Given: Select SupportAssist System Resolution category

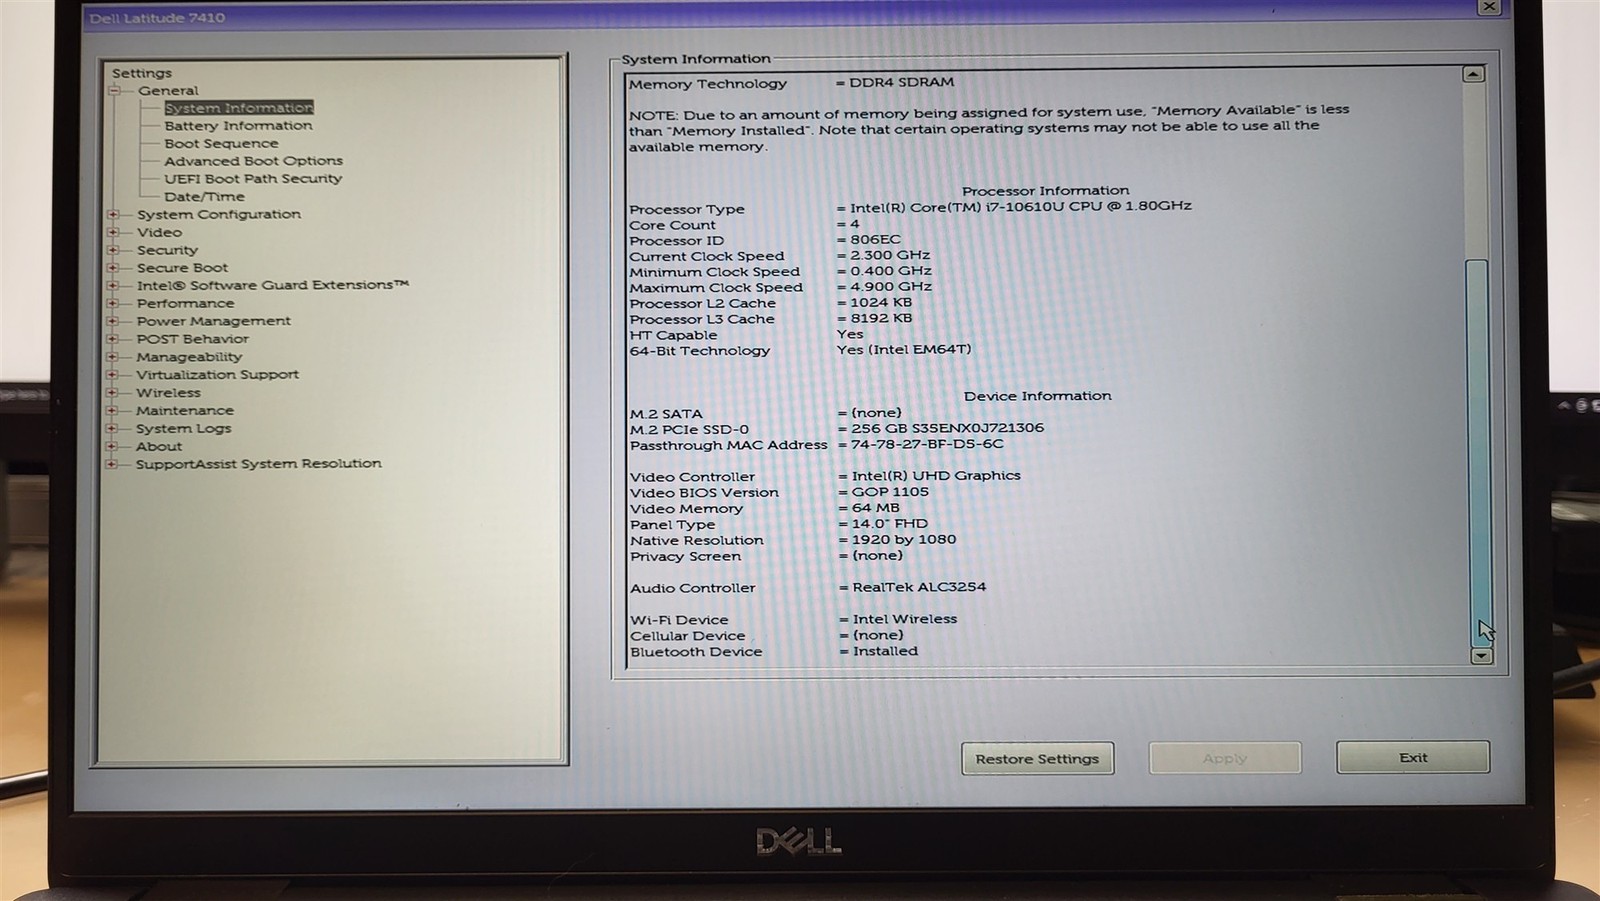Looking at the screenshot, I should [x=258, y=464].
